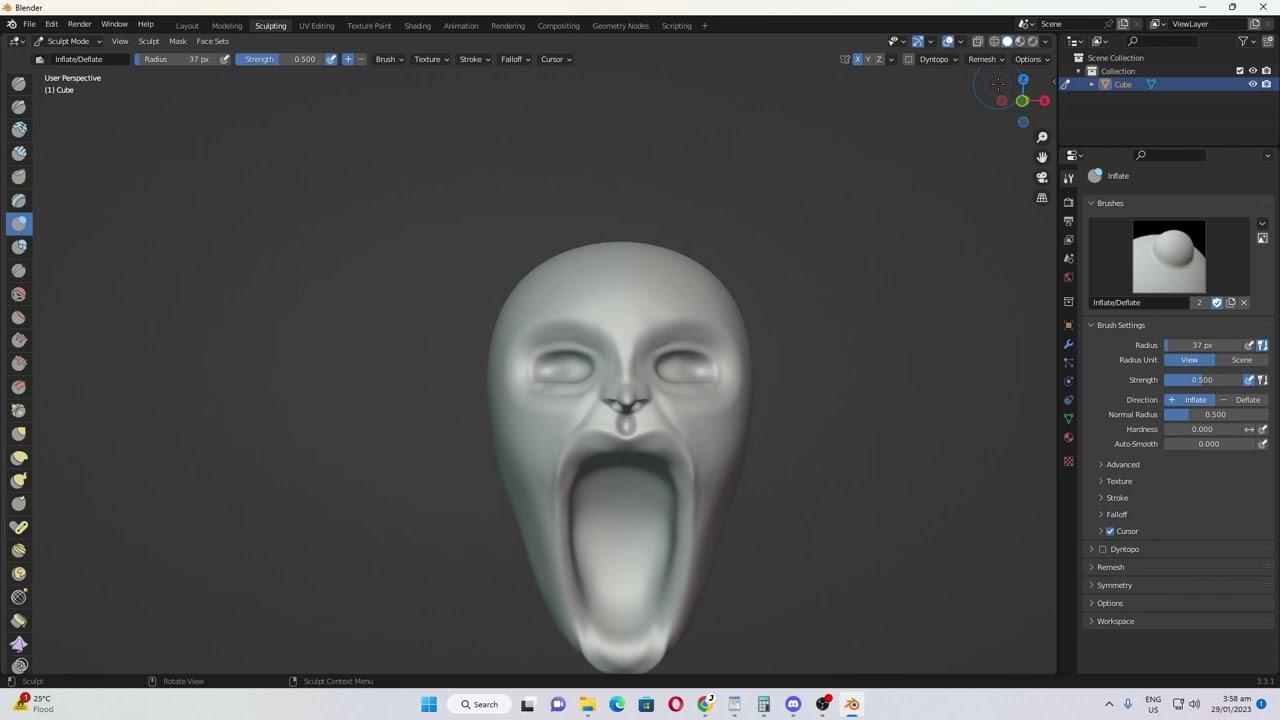The height and width of the screenshot is (720, 1280).
Task: Toggle Y axis symmetry button
Action: click(x=868, y=59)
